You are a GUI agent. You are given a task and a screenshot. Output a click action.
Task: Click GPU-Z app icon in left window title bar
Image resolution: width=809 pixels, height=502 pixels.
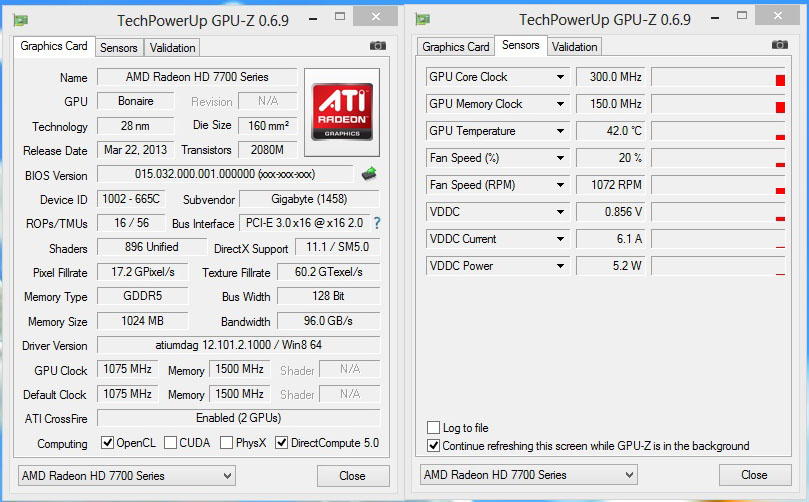tap(21, 21)
